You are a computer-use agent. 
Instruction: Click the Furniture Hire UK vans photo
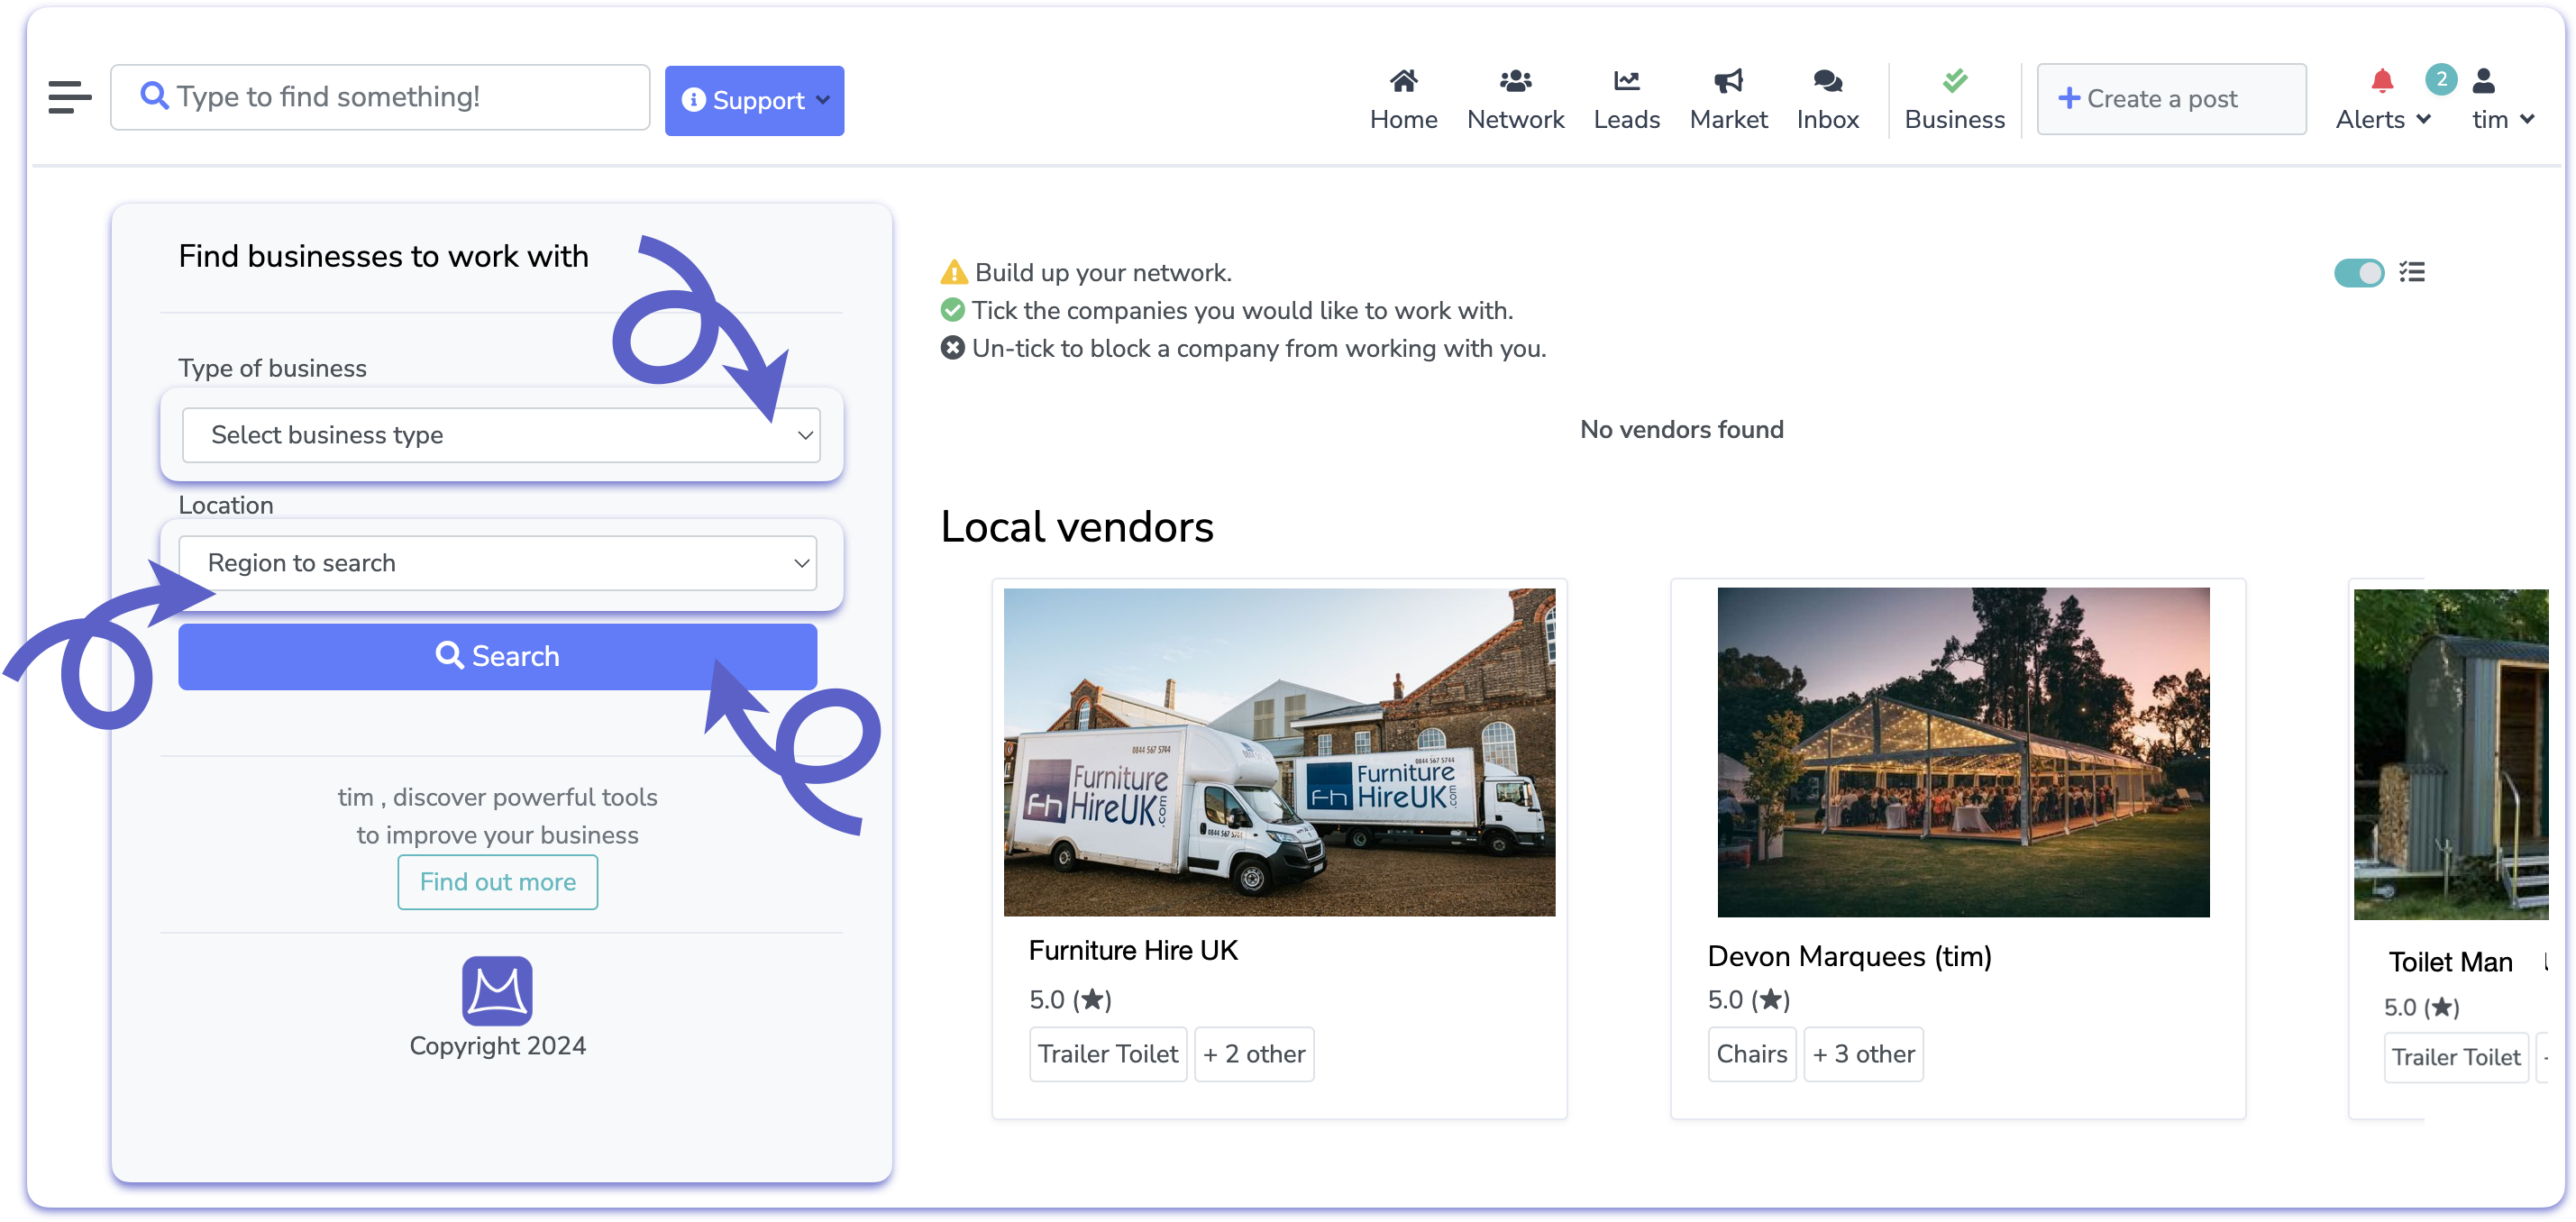pos(1279,751)
